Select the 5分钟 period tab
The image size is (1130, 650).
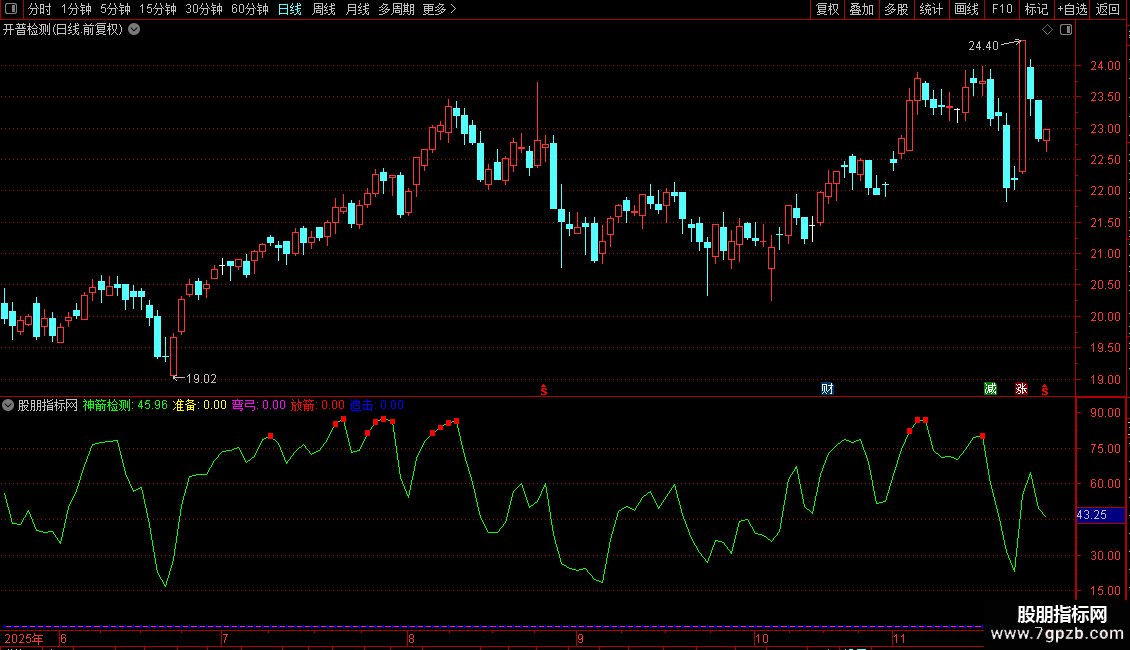pos(115,9)
